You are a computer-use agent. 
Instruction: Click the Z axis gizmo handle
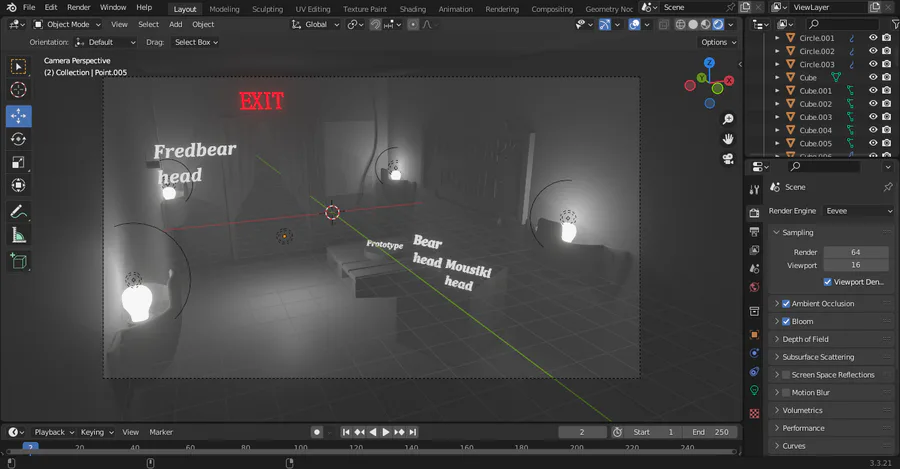click(x=709, y=63)
